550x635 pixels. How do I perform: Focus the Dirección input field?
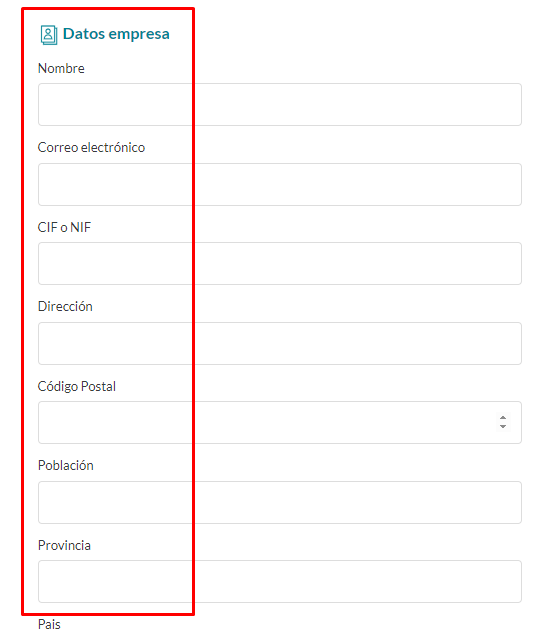pyautogui.click(x=280, y=343)
